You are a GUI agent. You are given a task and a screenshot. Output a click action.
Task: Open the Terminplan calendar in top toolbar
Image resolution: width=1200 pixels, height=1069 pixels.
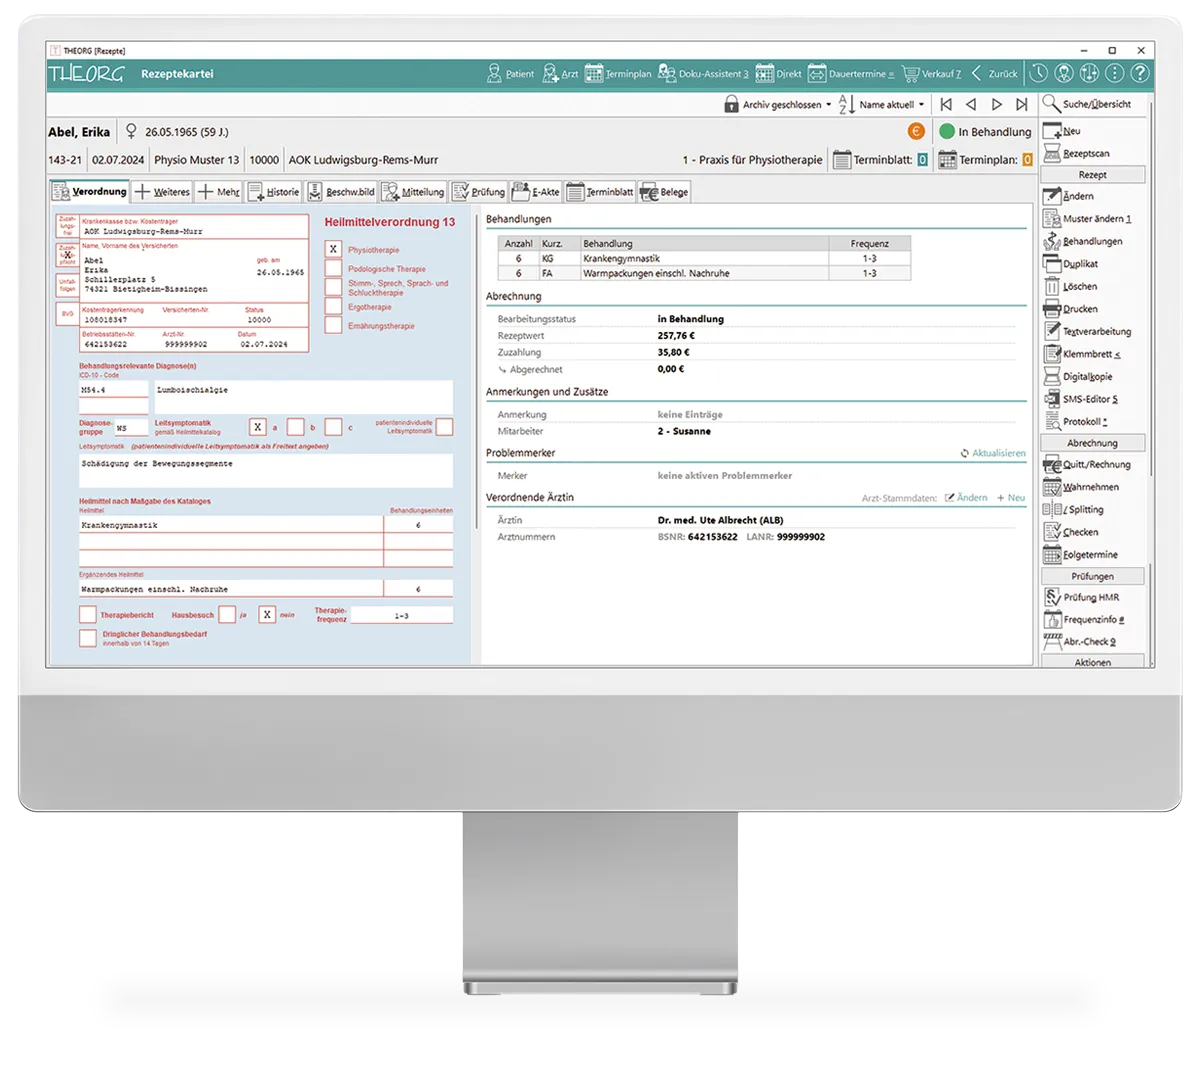point(618,74)
